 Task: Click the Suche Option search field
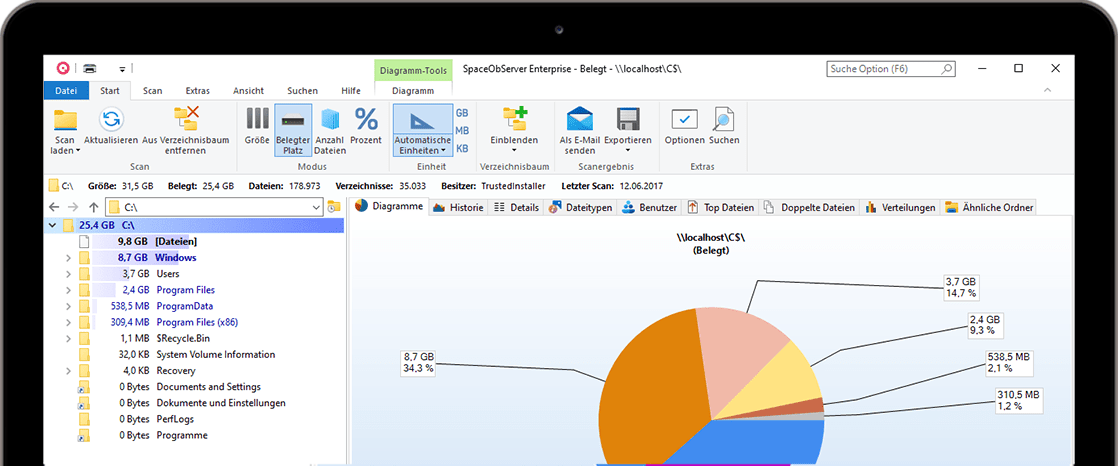point(891,69)
